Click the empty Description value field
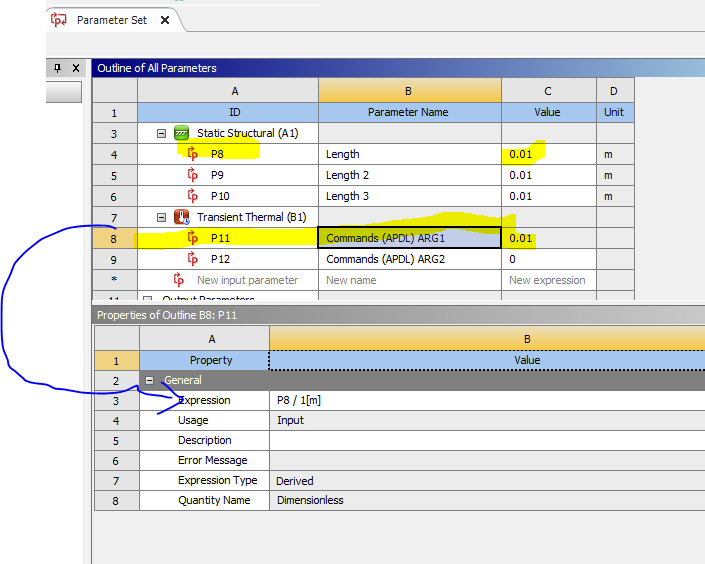705x564 pixels. (x=487, y=440)
